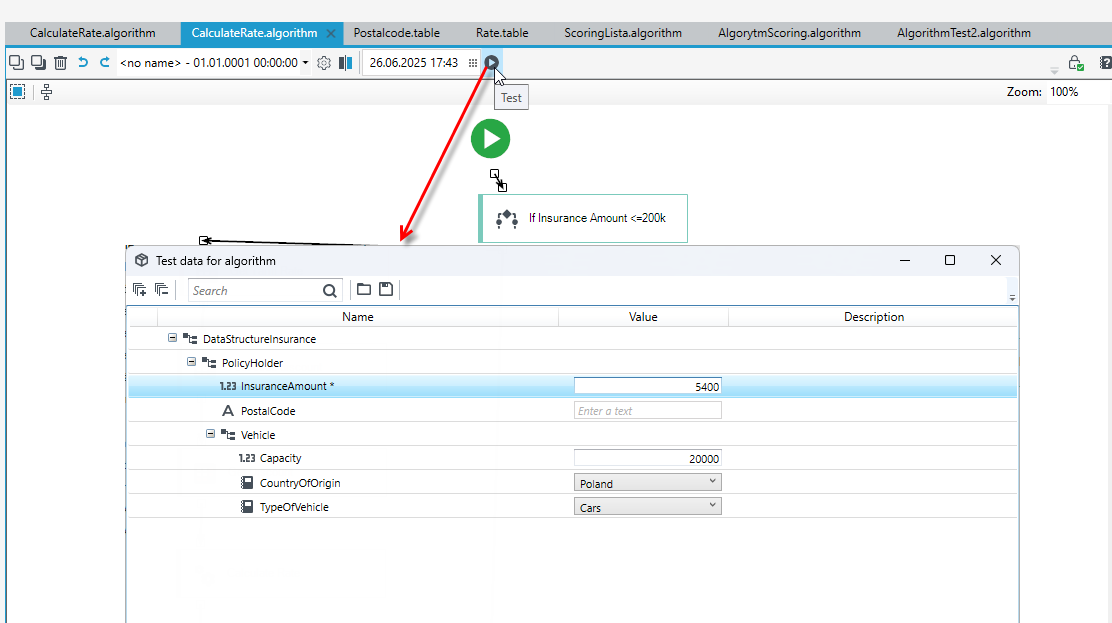Click the help question mark icon
The height and width of the screenshot is (623, 1112).
click(1105, 62)
